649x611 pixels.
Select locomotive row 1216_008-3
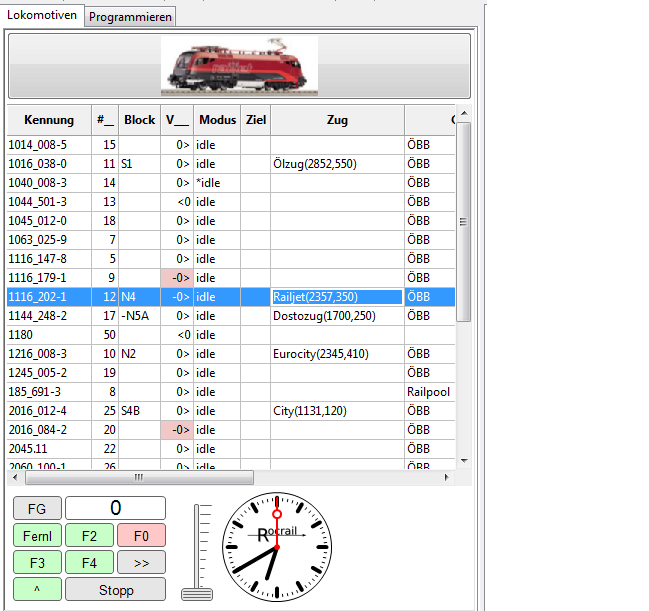click(49, 354)
